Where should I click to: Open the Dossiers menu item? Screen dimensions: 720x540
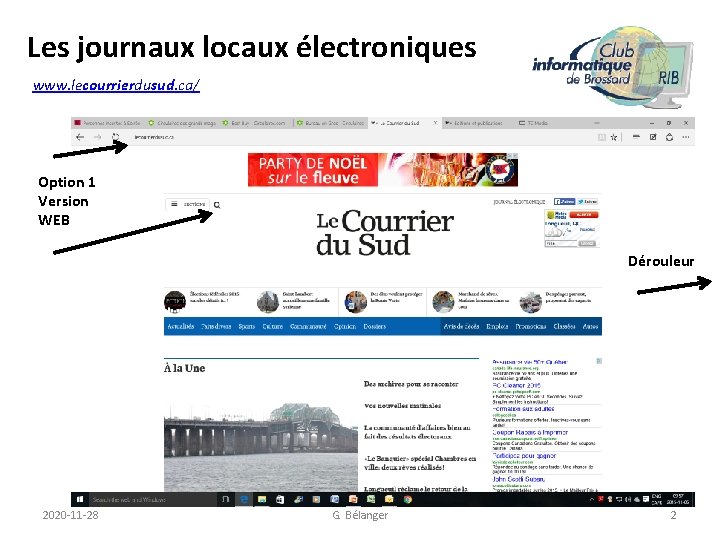click(x=375, y=326)
